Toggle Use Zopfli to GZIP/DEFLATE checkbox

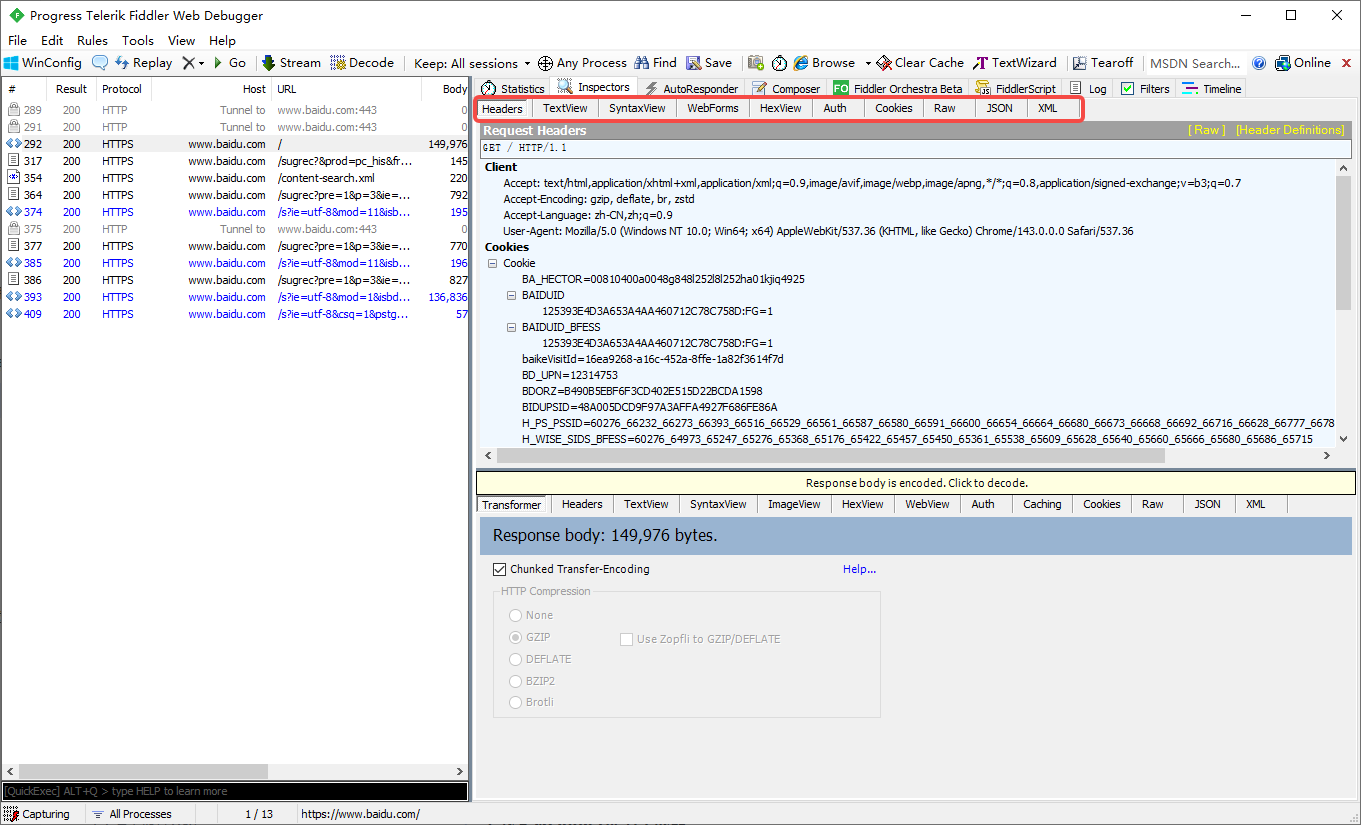click(x=627, y=639)
